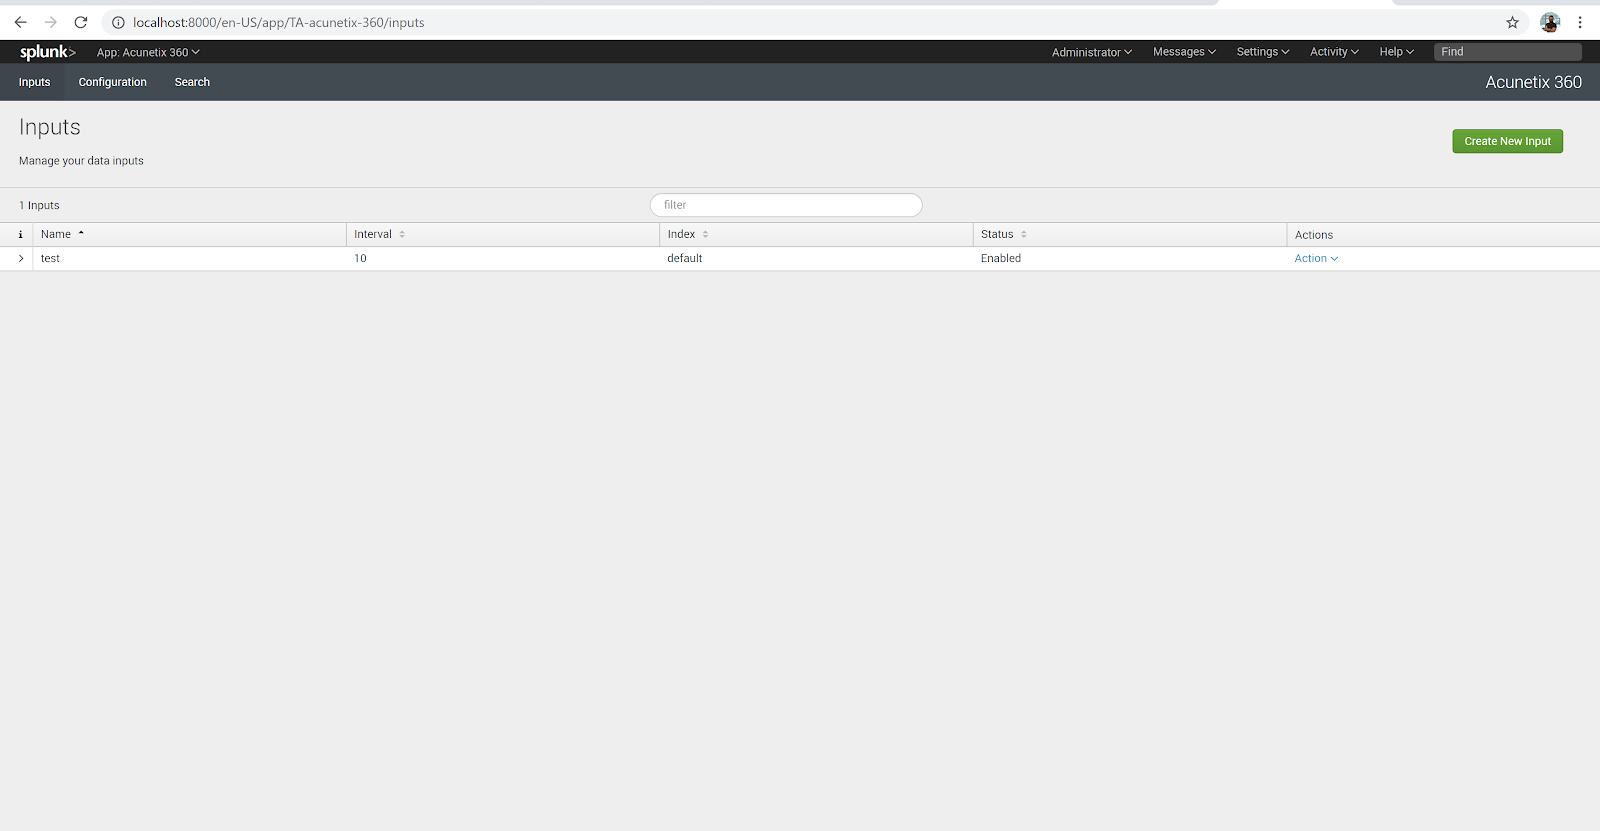Click the site information icon in address bar
Image resolution: width=1600 pixels, height=831 pixels.
(x=118, y=22)
